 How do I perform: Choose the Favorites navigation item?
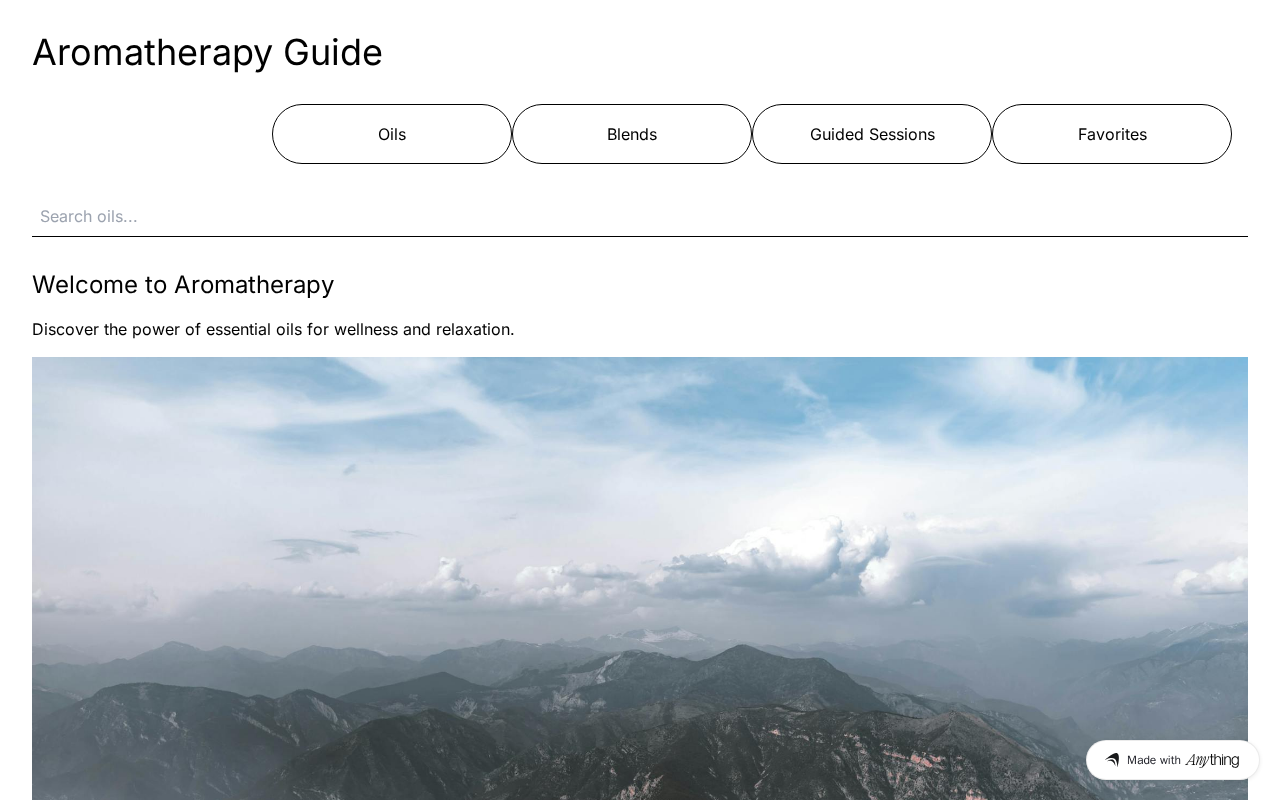click(x=1112, y=134)
